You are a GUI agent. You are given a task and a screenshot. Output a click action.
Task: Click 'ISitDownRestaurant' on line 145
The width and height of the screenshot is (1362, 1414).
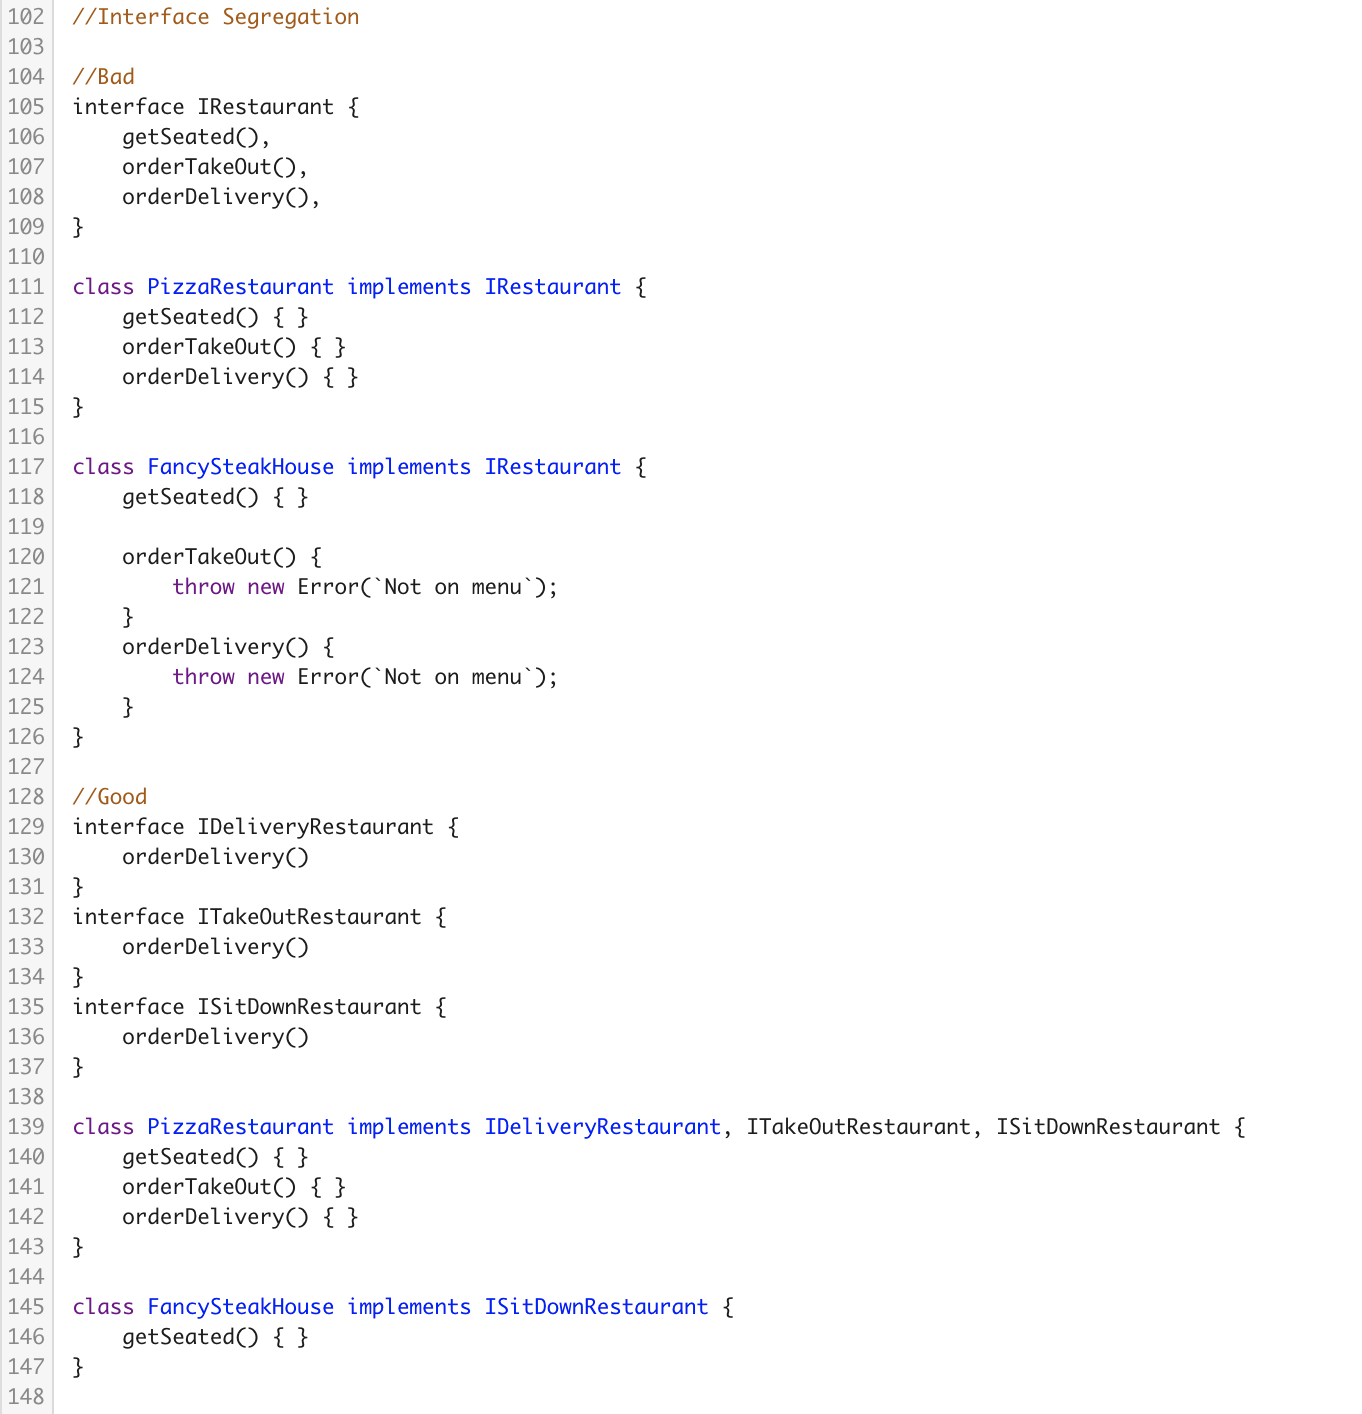point(597,1307)
